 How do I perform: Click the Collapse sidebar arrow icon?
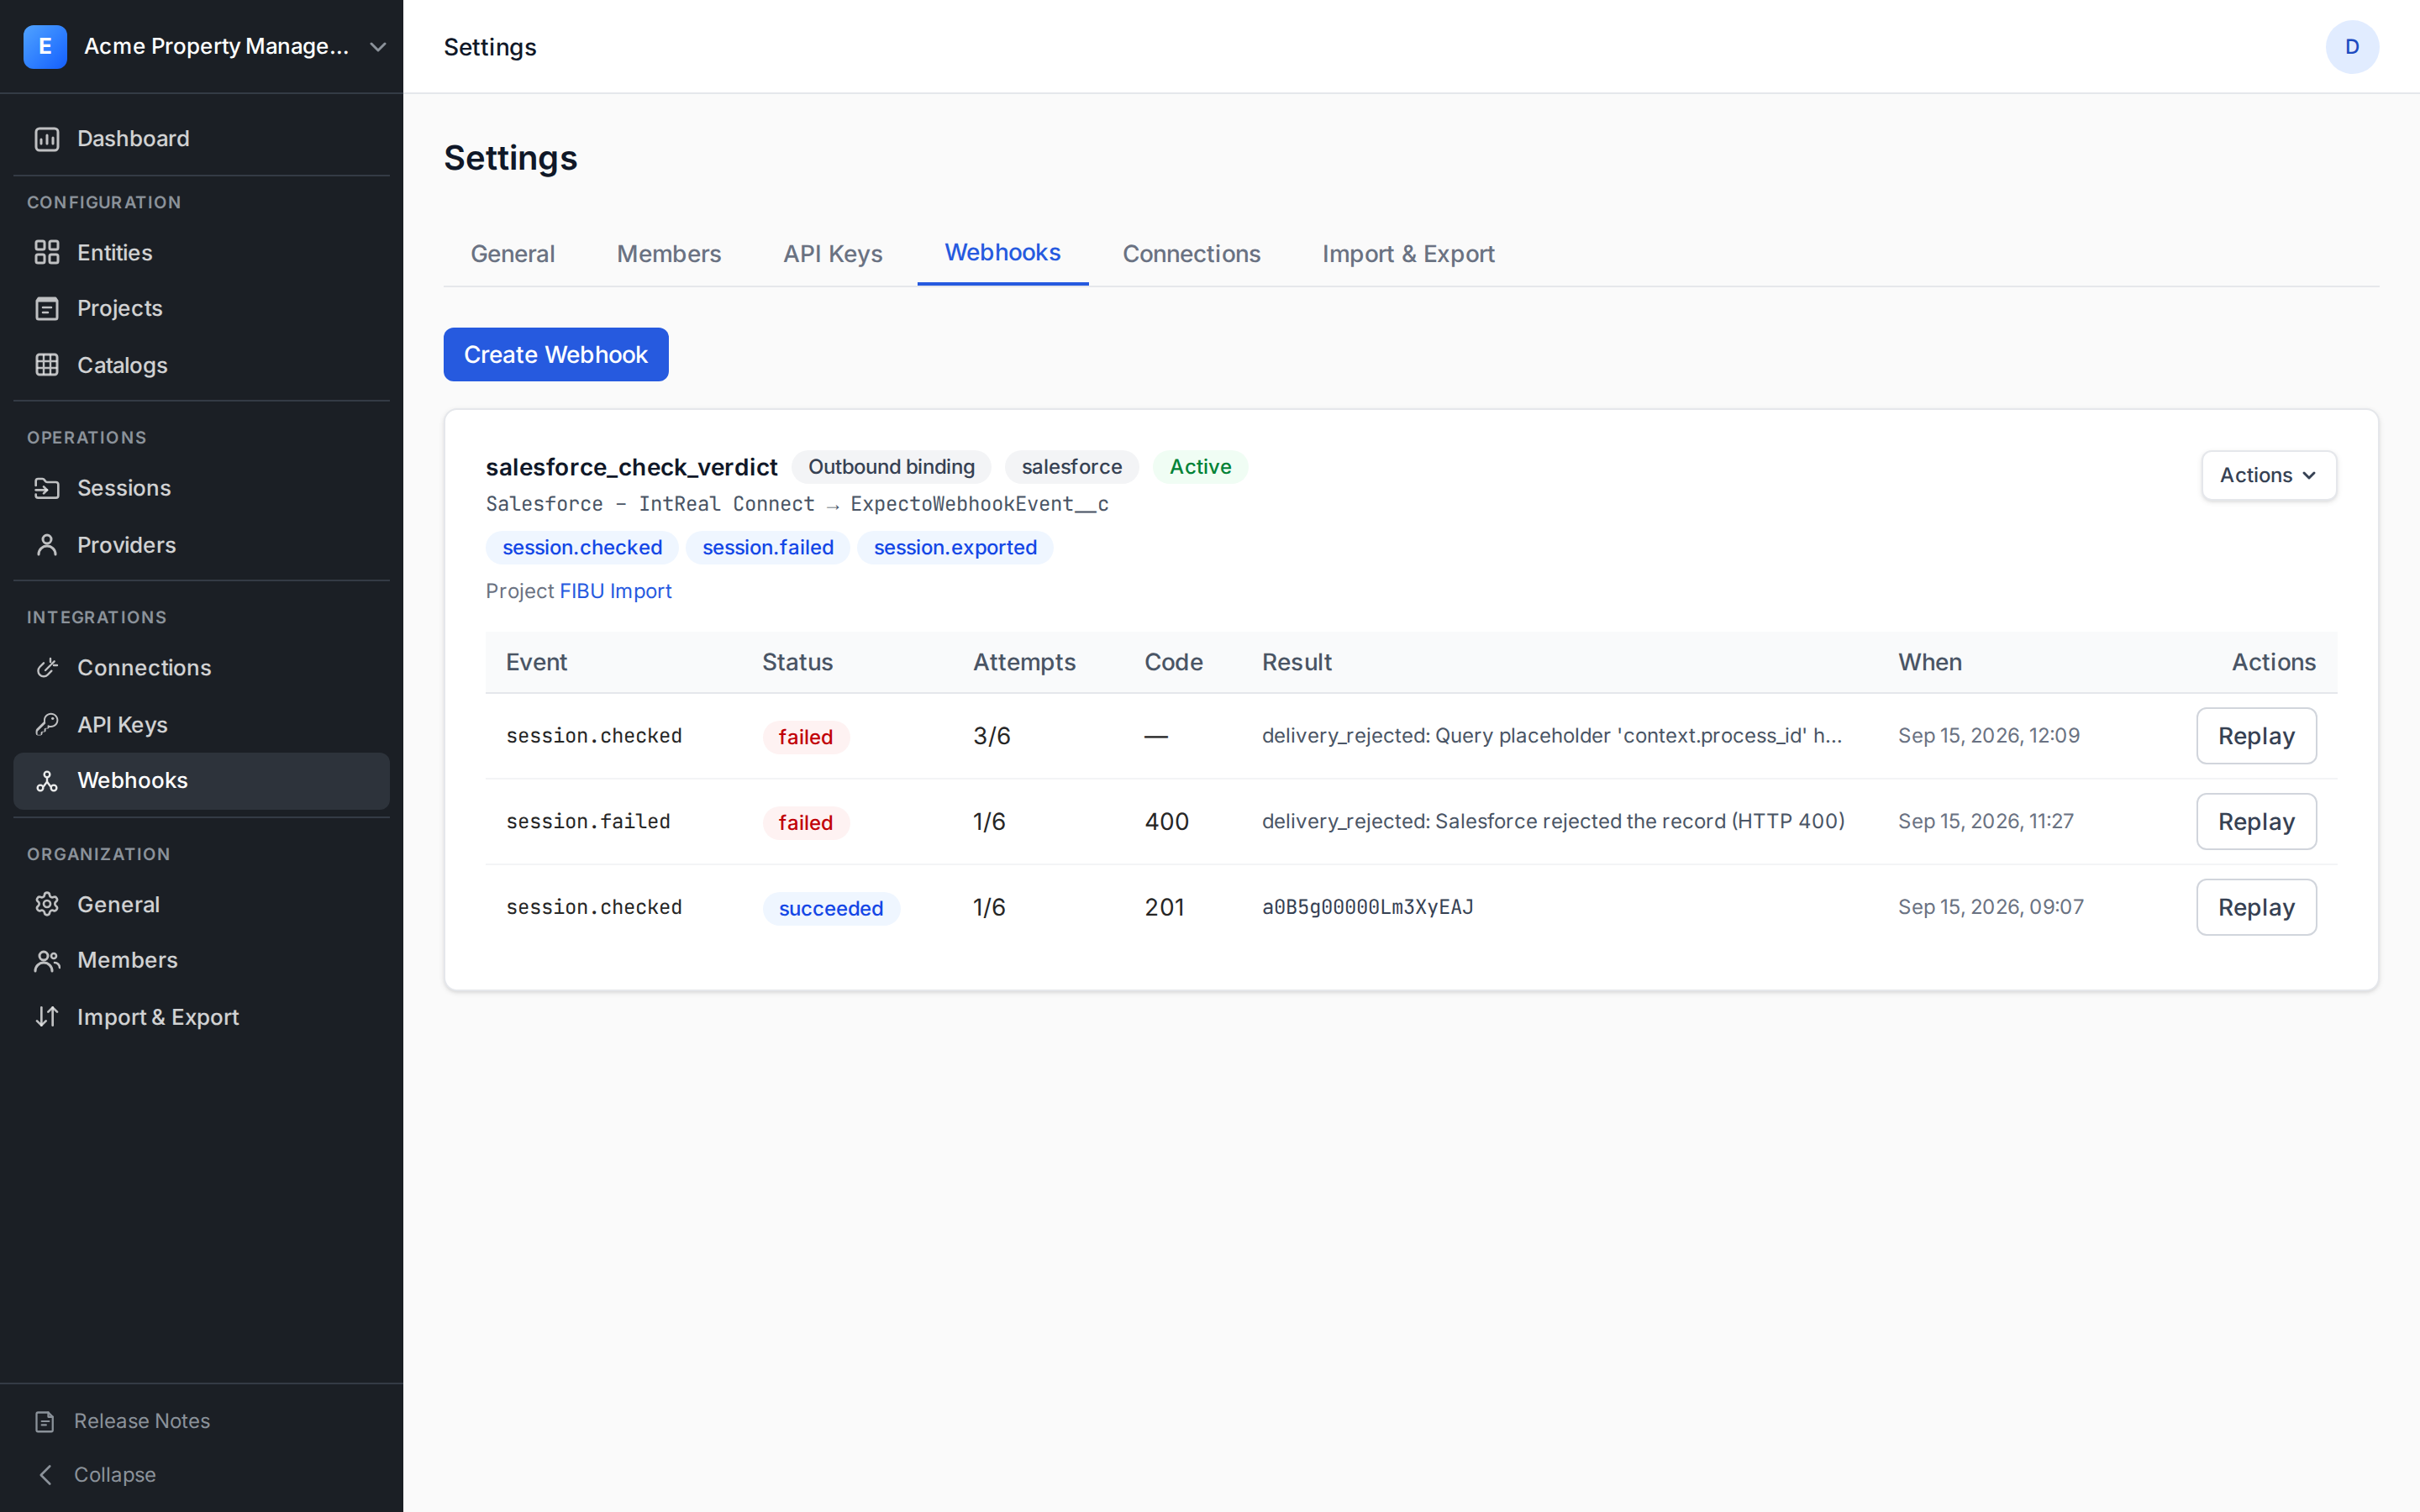(45, 1475)
